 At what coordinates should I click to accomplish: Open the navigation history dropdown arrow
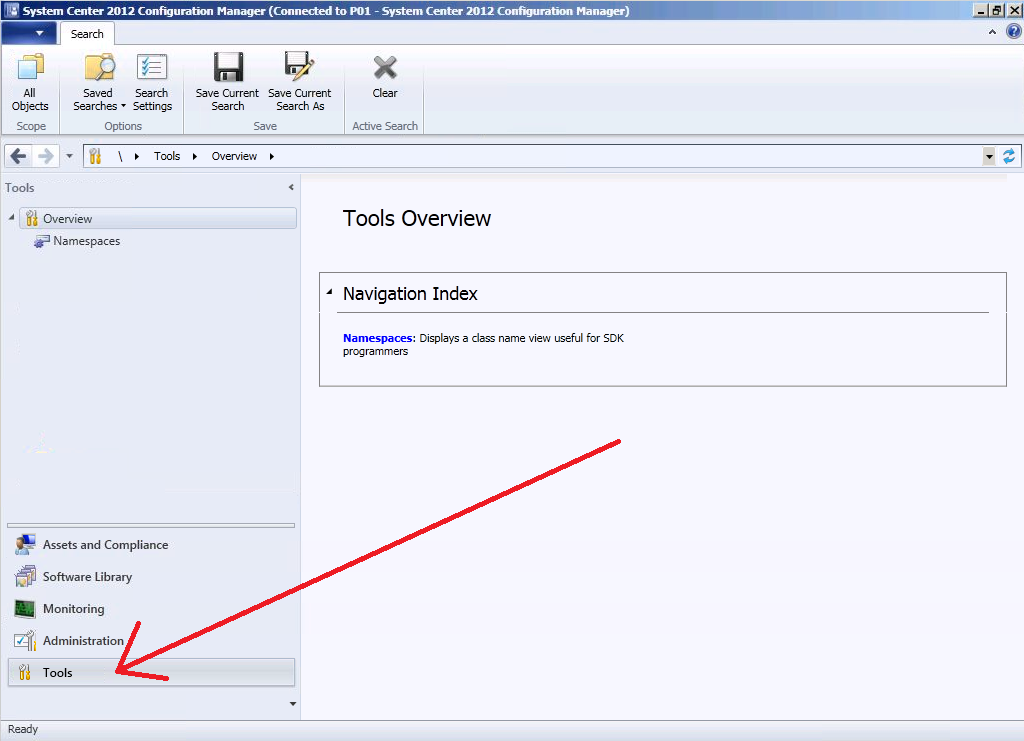(69, 156)
